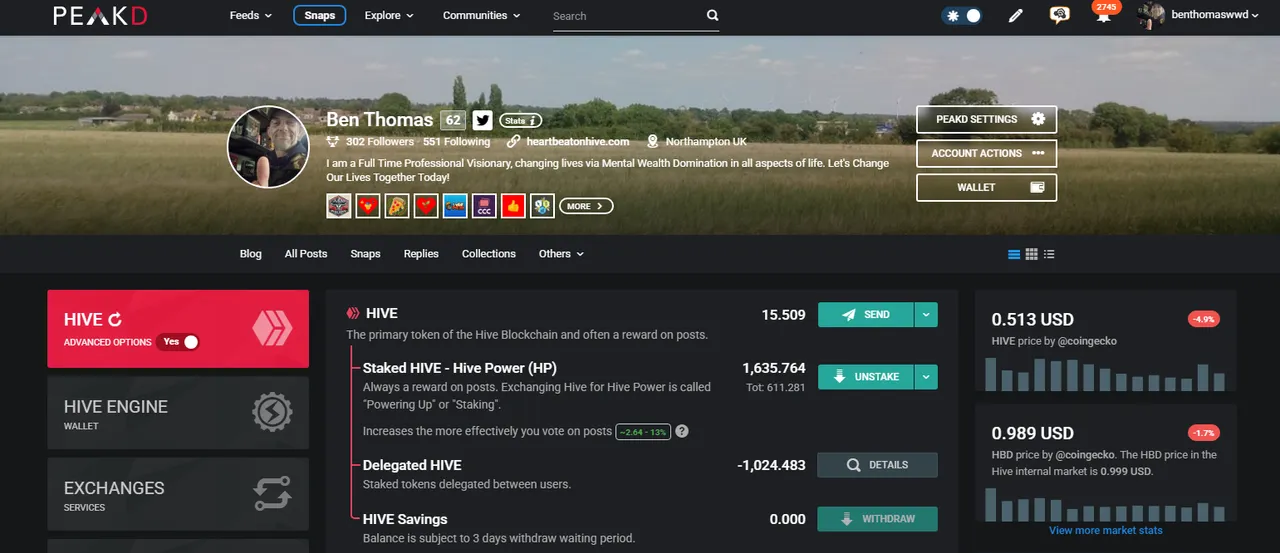
Task: Click the 0.513 USD HIVE price
Action: pyautogui.click(x=1033, y=320)
